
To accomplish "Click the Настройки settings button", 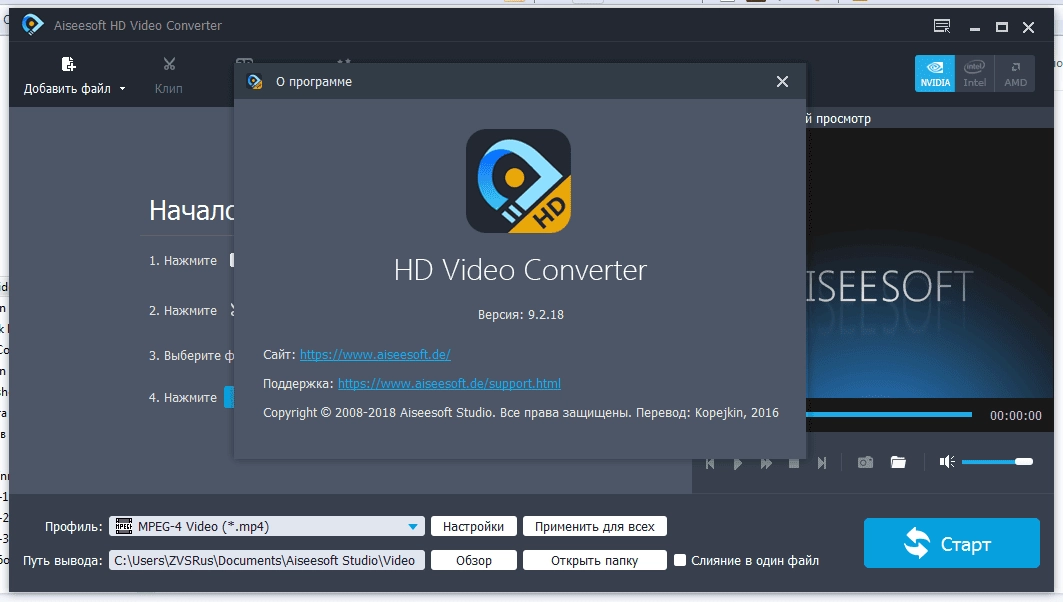I will 473,526.
